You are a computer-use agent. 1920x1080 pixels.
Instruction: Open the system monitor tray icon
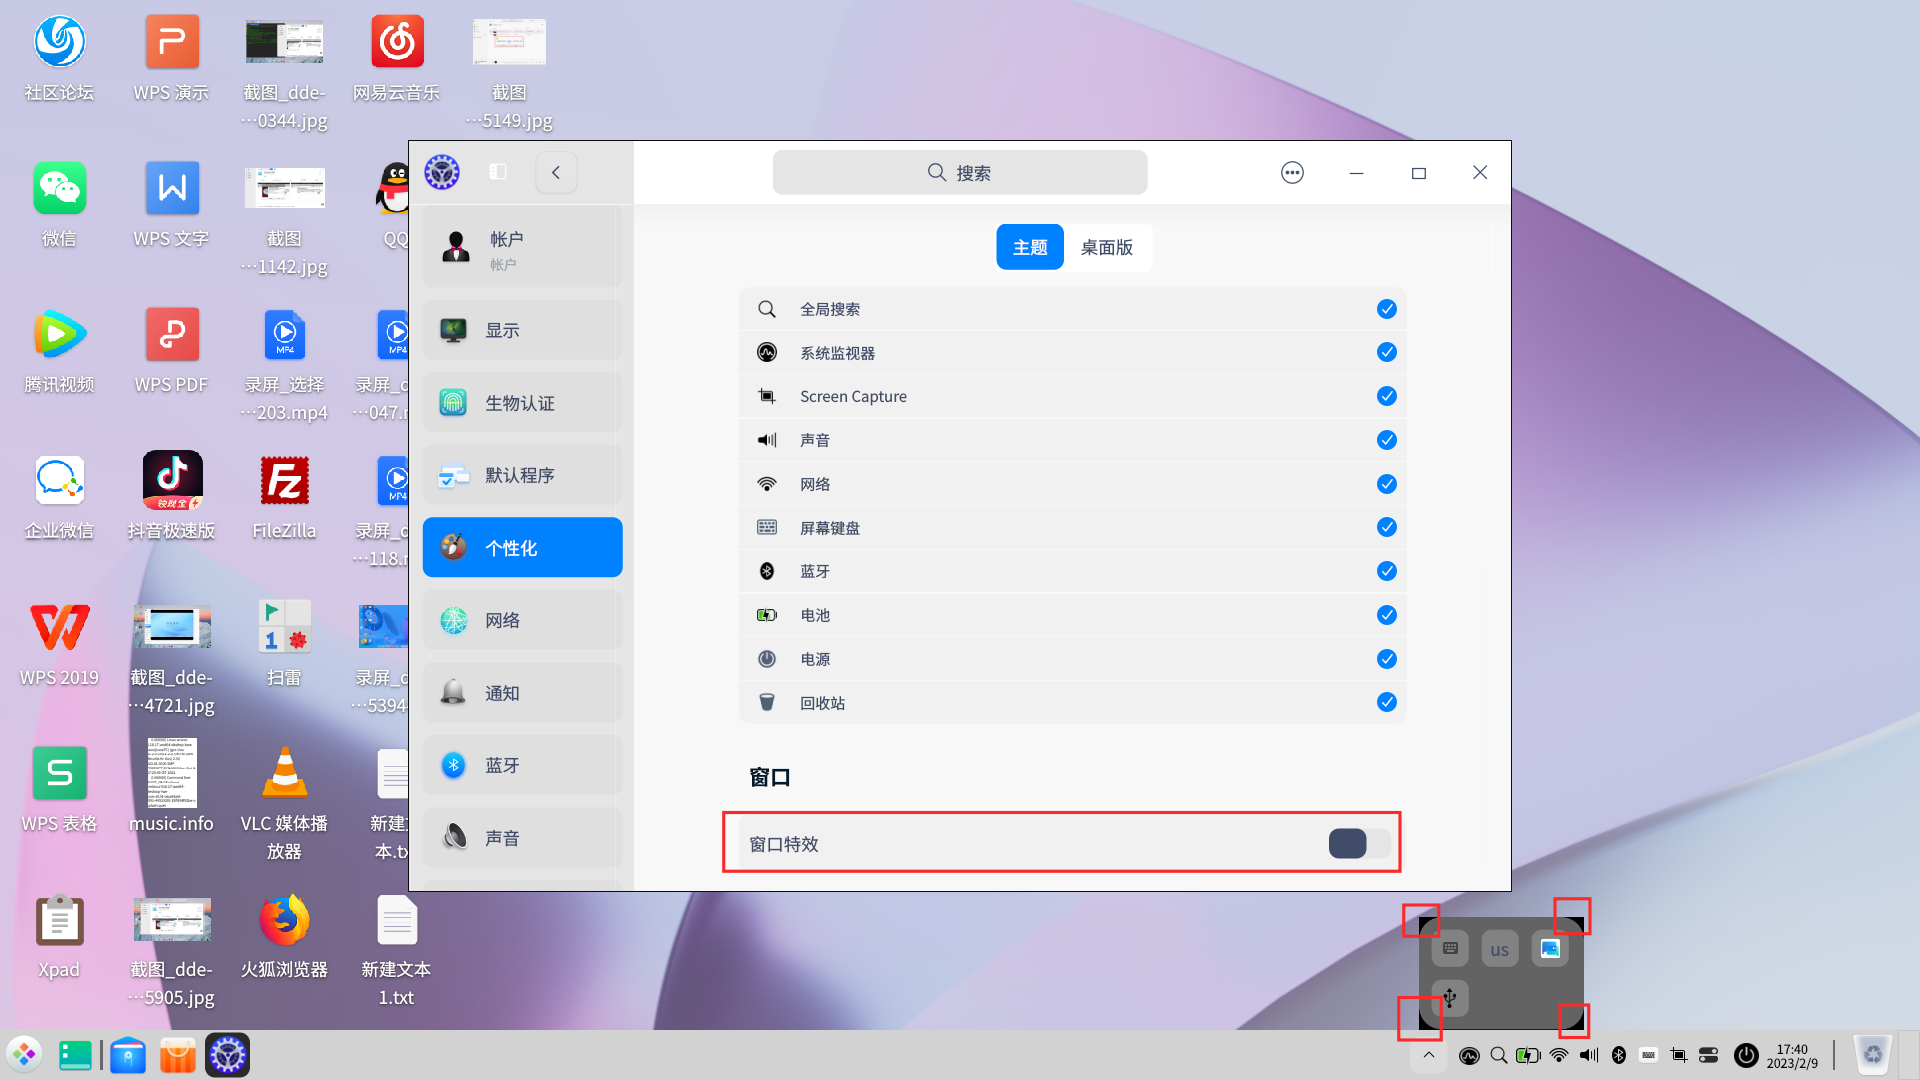1469,1055
